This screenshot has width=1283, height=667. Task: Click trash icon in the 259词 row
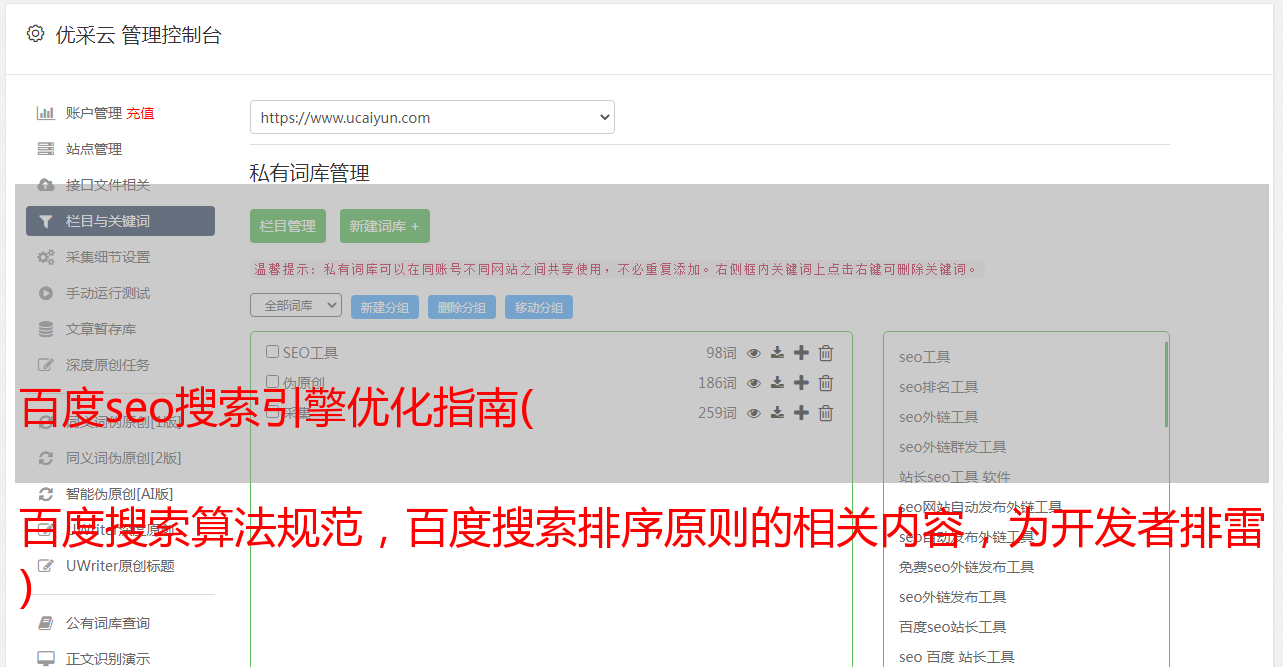click(x=826, y=413)
